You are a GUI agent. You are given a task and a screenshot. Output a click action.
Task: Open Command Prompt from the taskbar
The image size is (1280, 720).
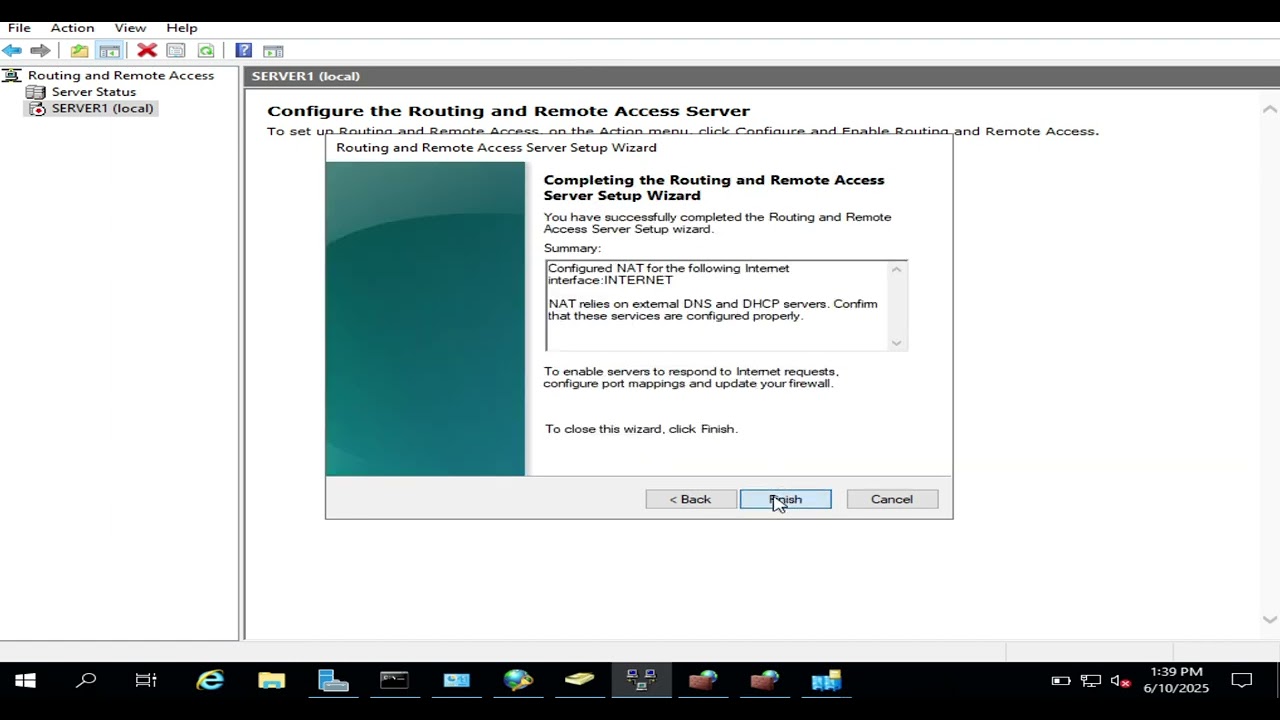[x=394, y=681]
